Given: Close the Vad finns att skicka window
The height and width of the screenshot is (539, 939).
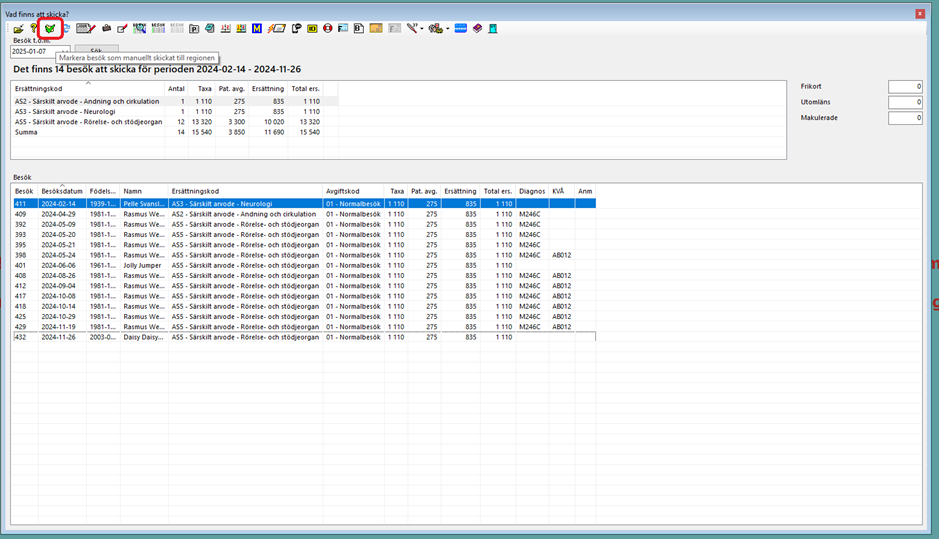Looking at the screenshot, I should [x=920, y=13].
